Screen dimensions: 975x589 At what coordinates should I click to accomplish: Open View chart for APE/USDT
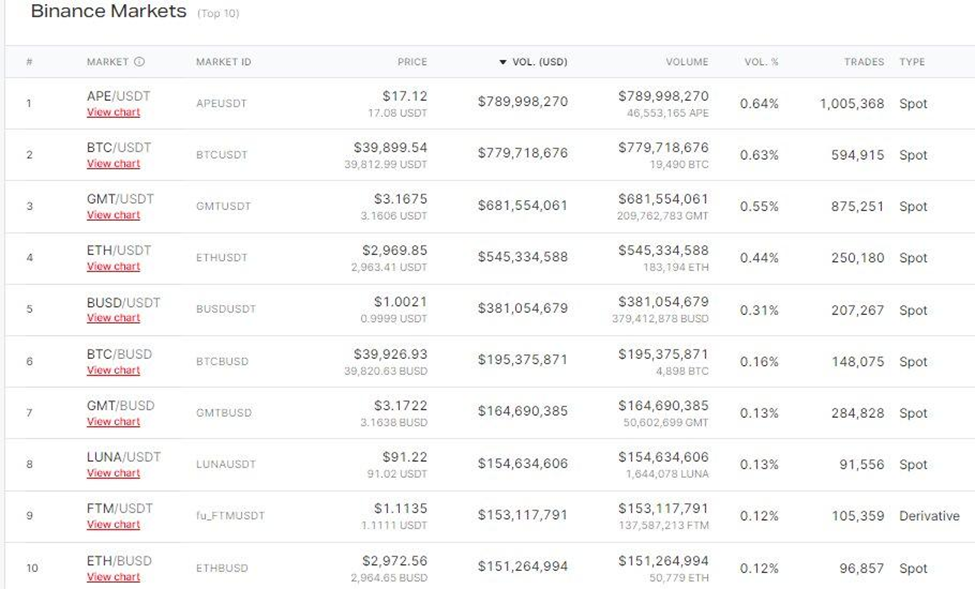coord(113,113)
